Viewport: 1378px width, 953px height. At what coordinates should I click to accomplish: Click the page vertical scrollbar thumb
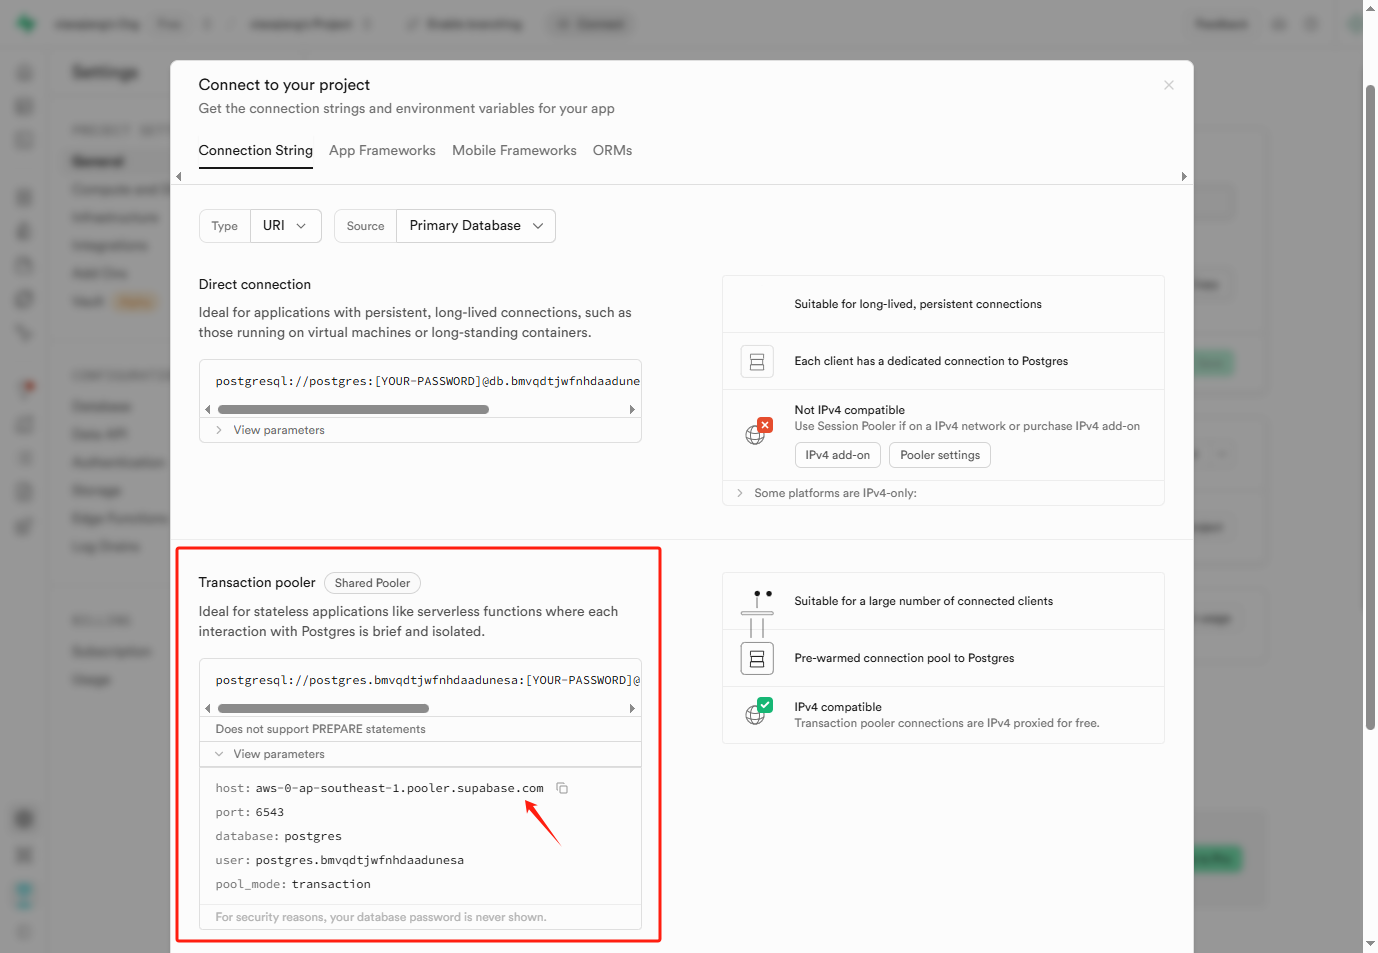(1370, 408)
